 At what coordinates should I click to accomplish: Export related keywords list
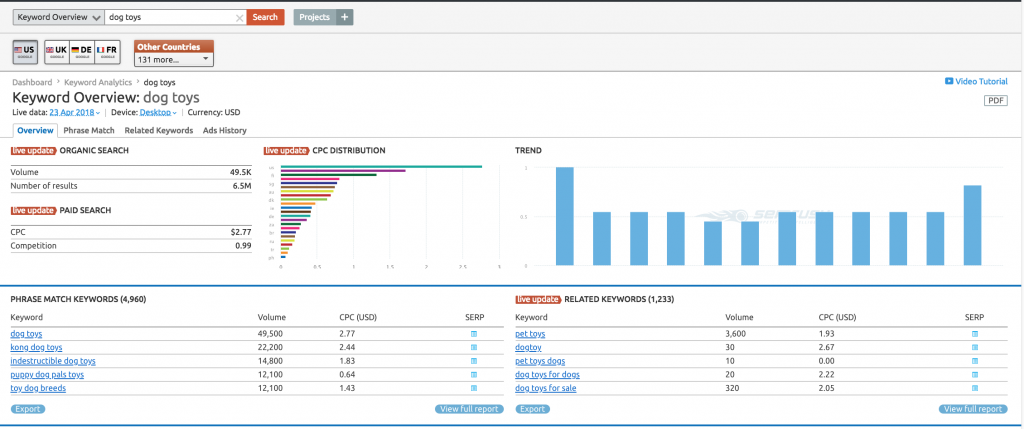[533, 409]
